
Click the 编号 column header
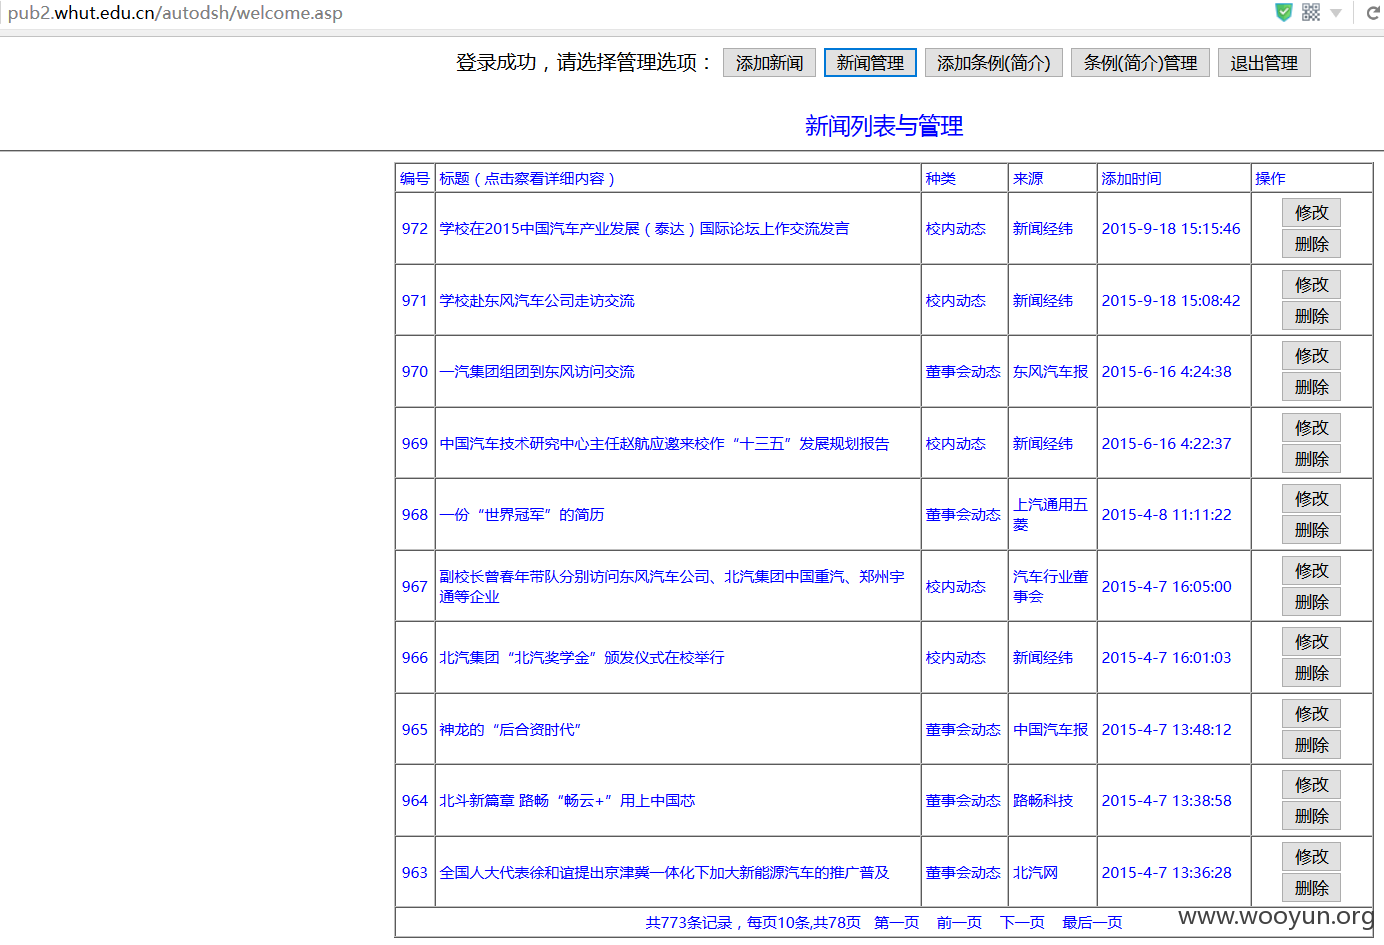click(x=415, y=179)
